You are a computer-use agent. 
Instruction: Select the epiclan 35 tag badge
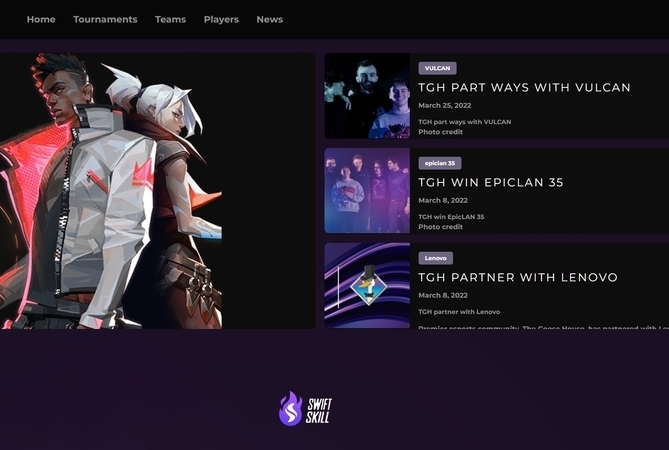[440, 163]
